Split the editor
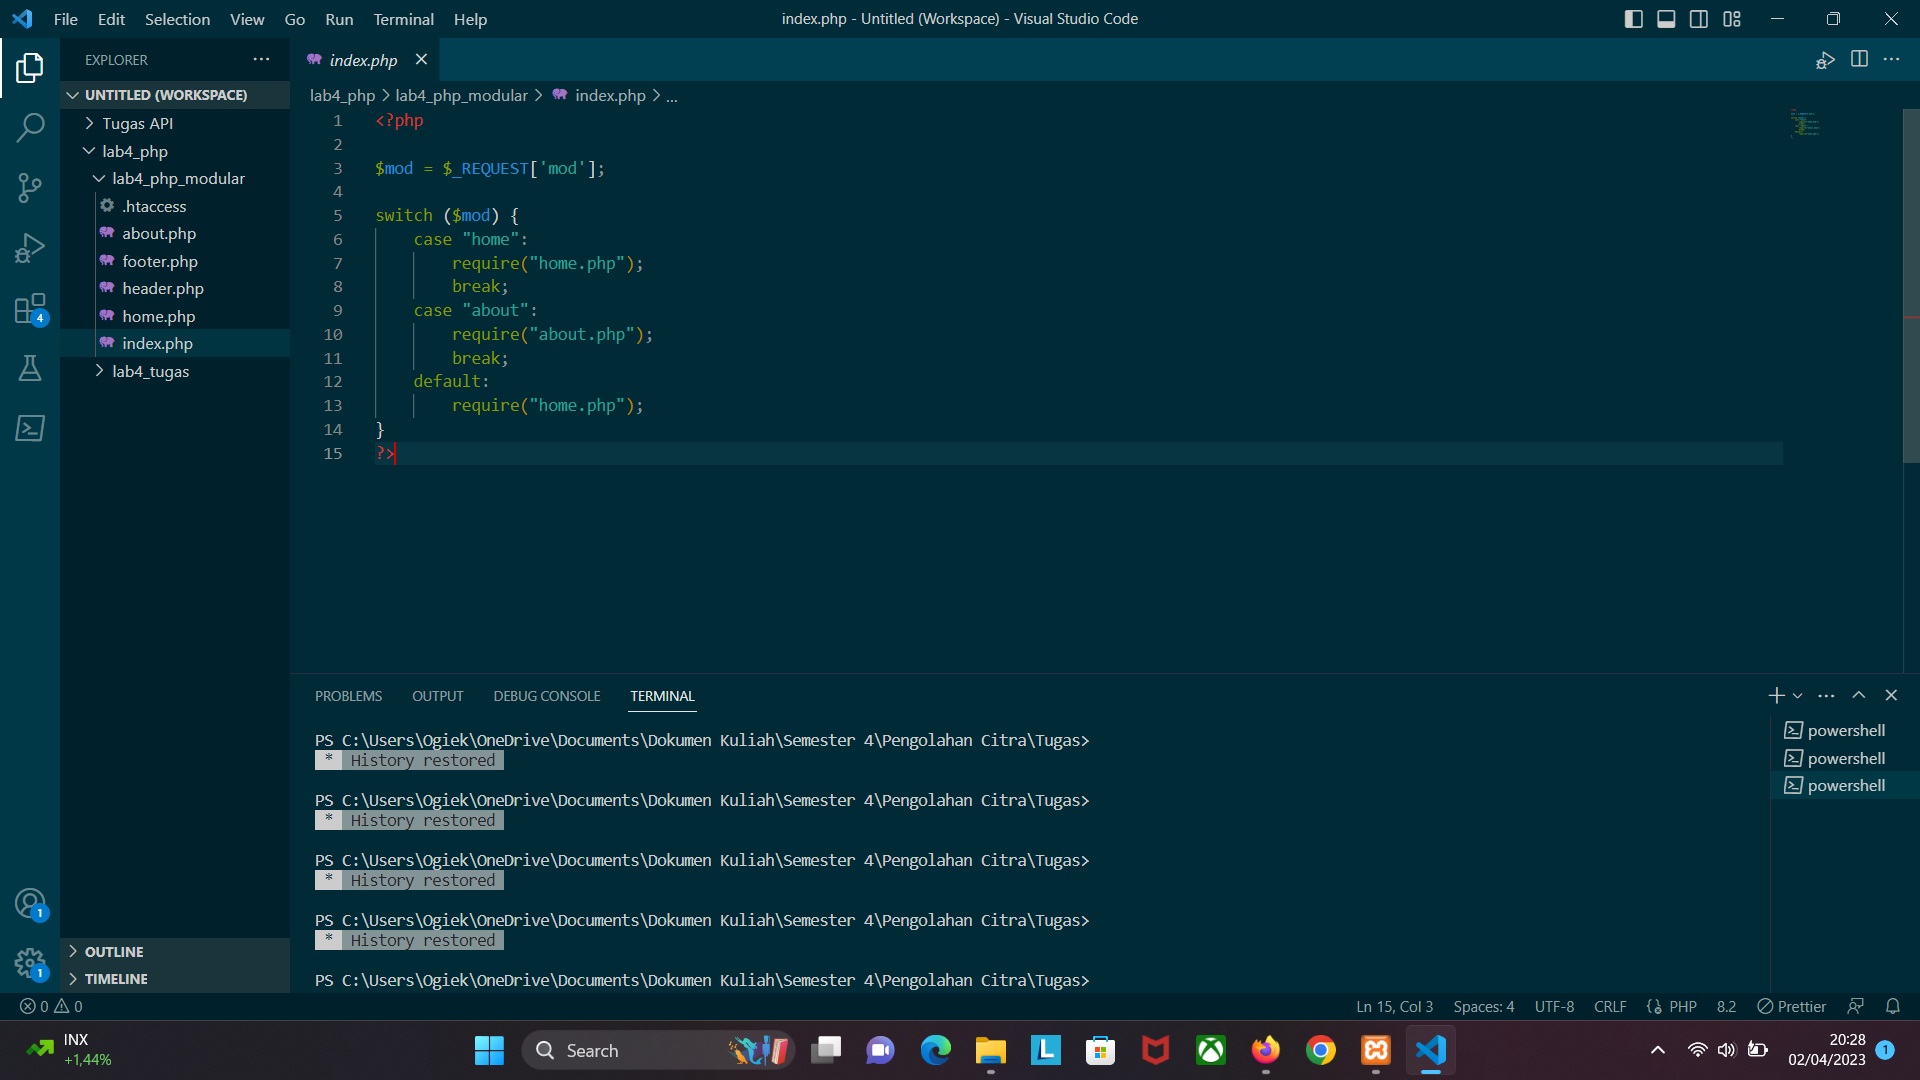This screenshot has height=1080, width=1920. [x=1860, y=59]
